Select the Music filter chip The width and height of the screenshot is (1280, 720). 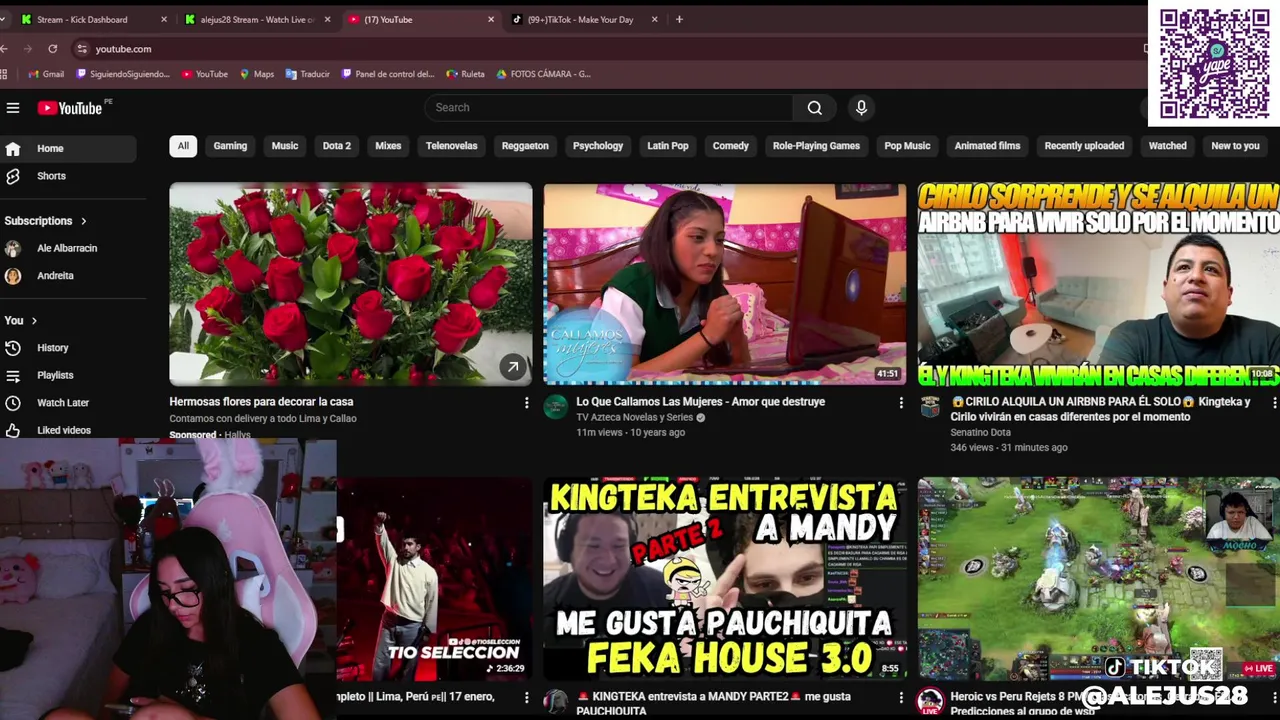285,146
